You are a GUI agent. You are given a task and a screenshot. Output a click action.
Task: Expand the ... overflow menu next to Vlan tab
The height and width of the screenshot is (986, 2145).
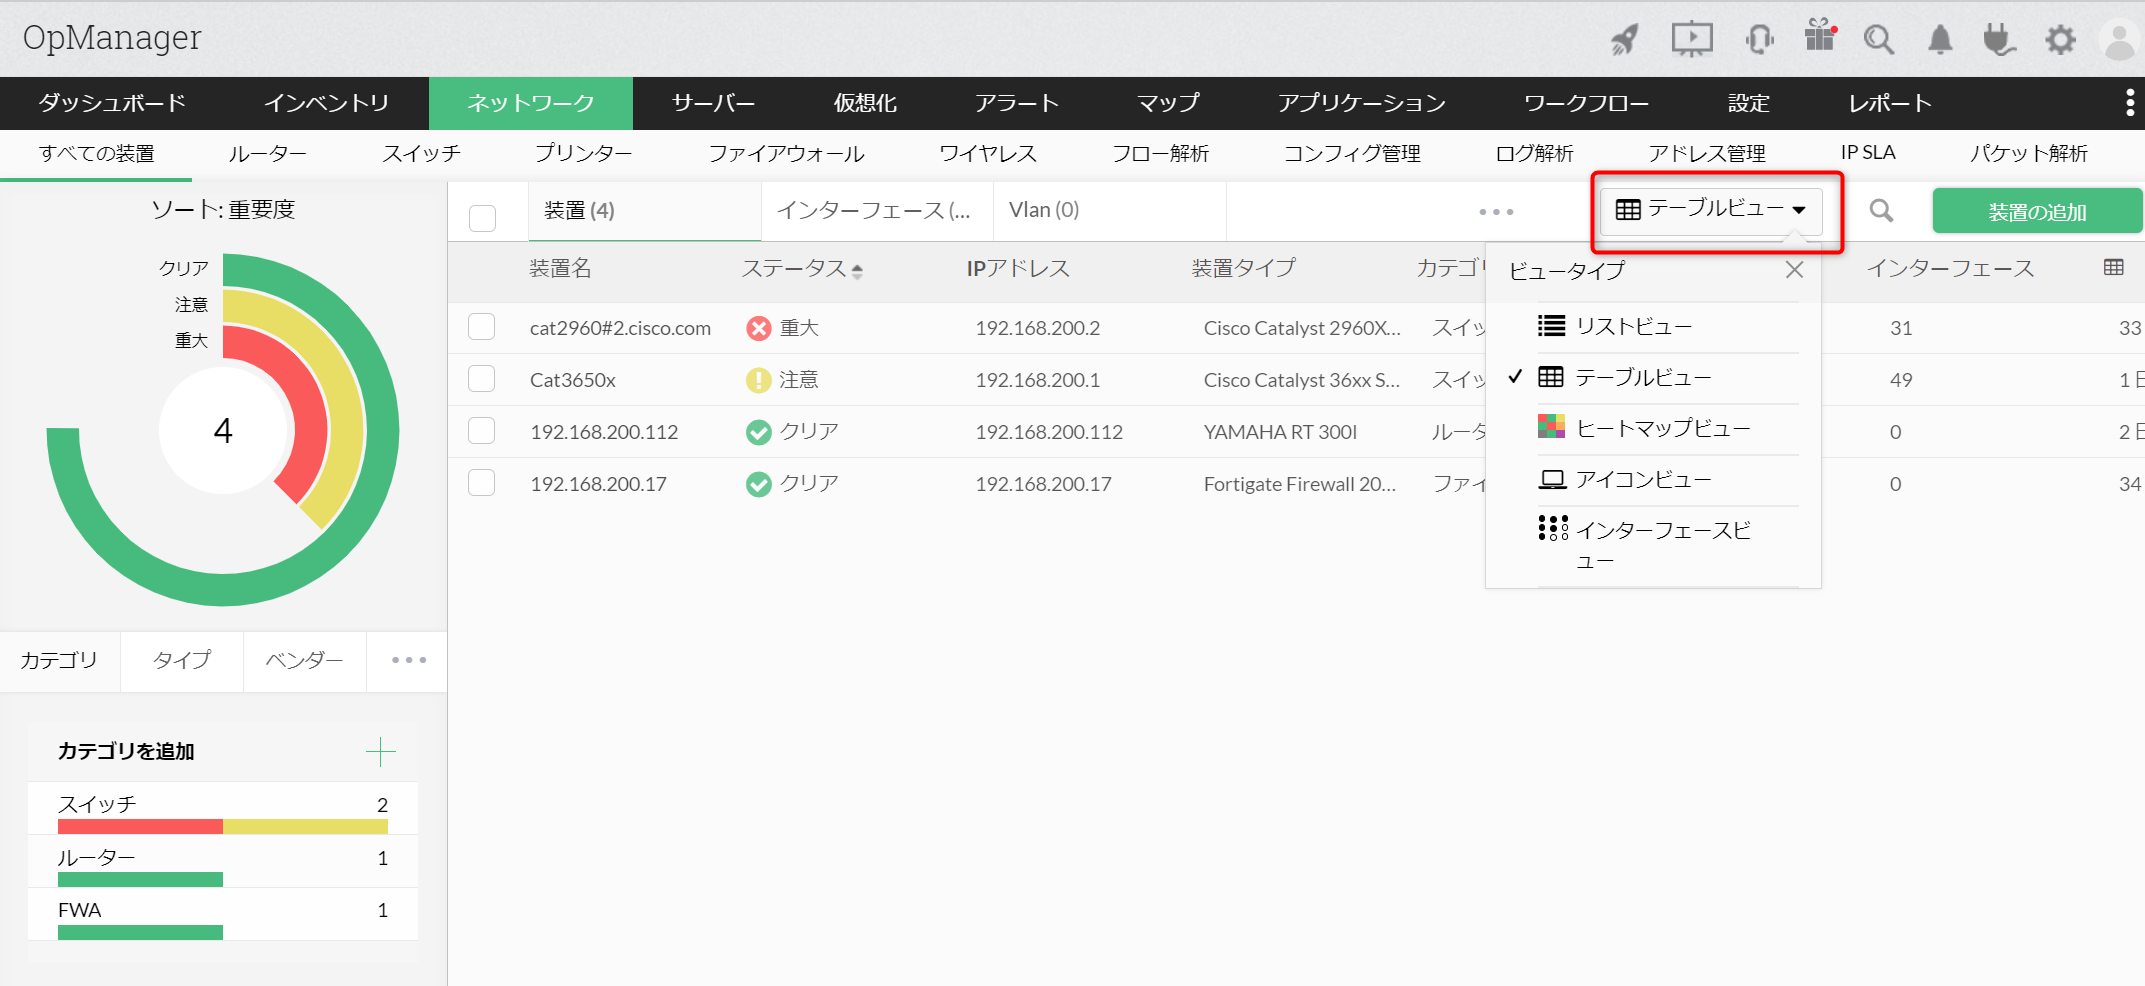pos(1495,211)
